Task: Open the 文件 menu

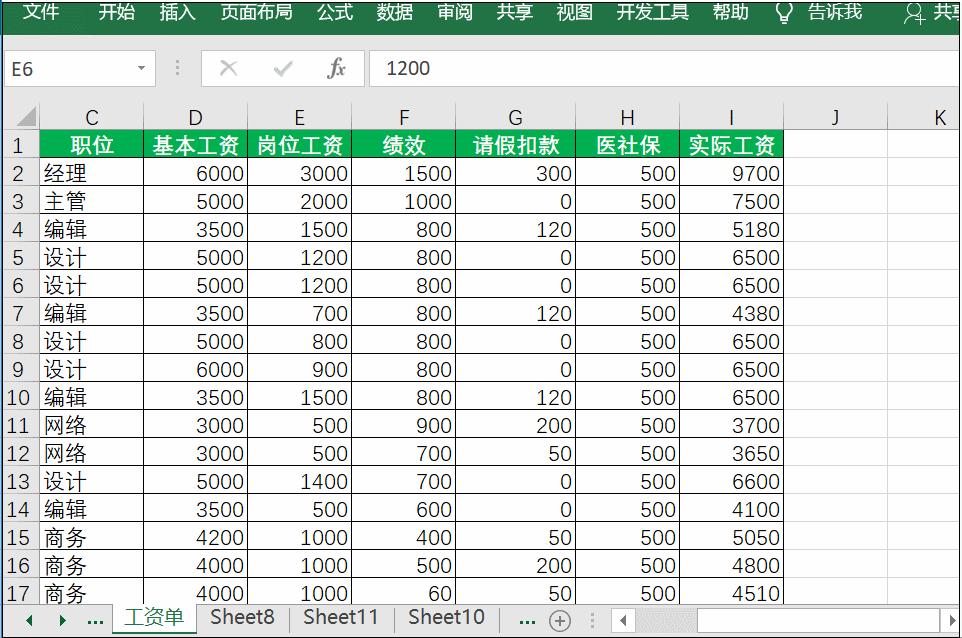Action: 41,13
